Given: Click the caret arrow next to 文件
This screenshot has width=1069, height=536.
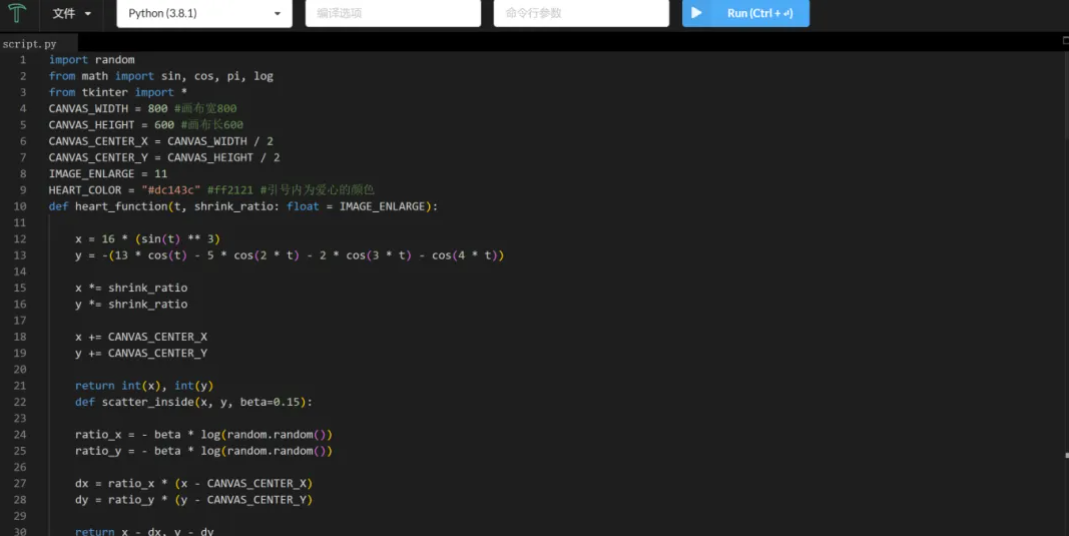Looking at the screenshot, I should coord(88,14).
